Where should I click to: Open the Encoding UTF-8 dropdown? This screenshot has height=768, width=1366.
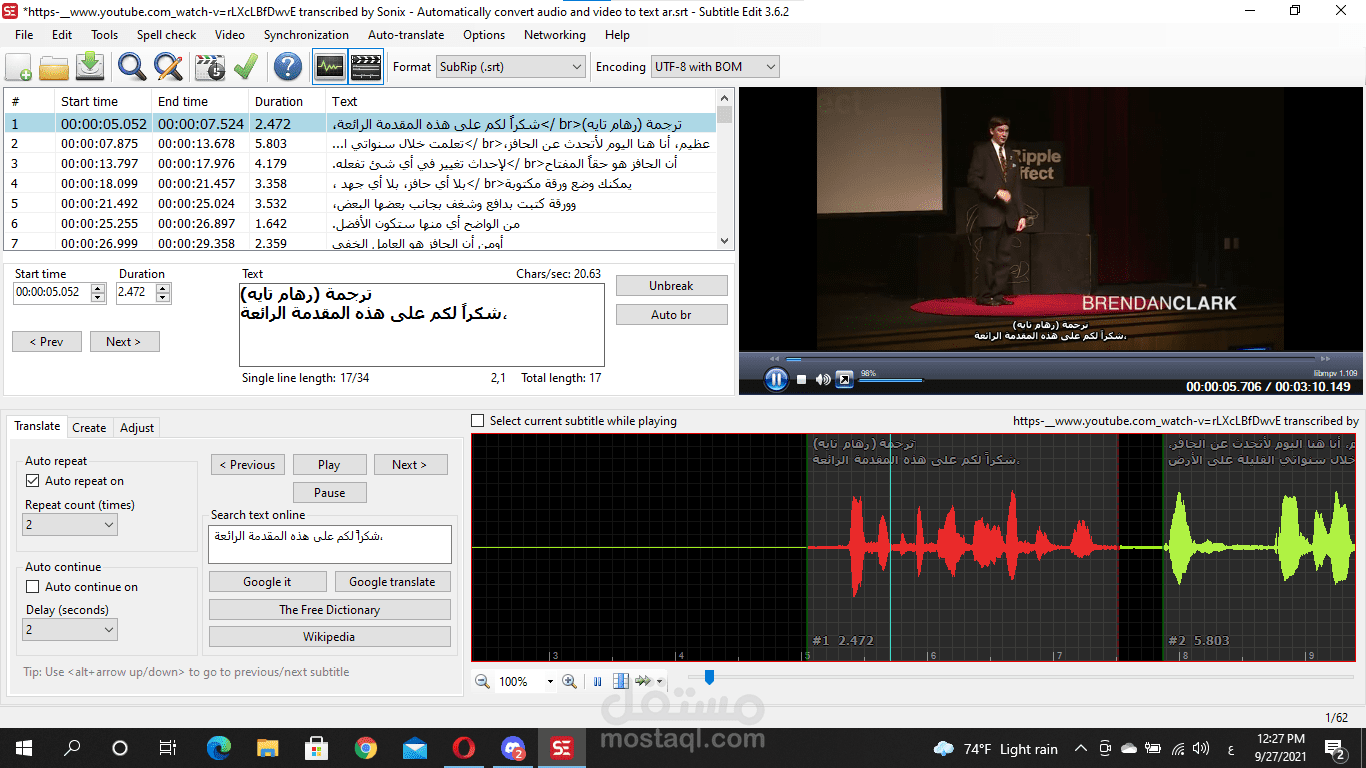click(x=715, y=67)
